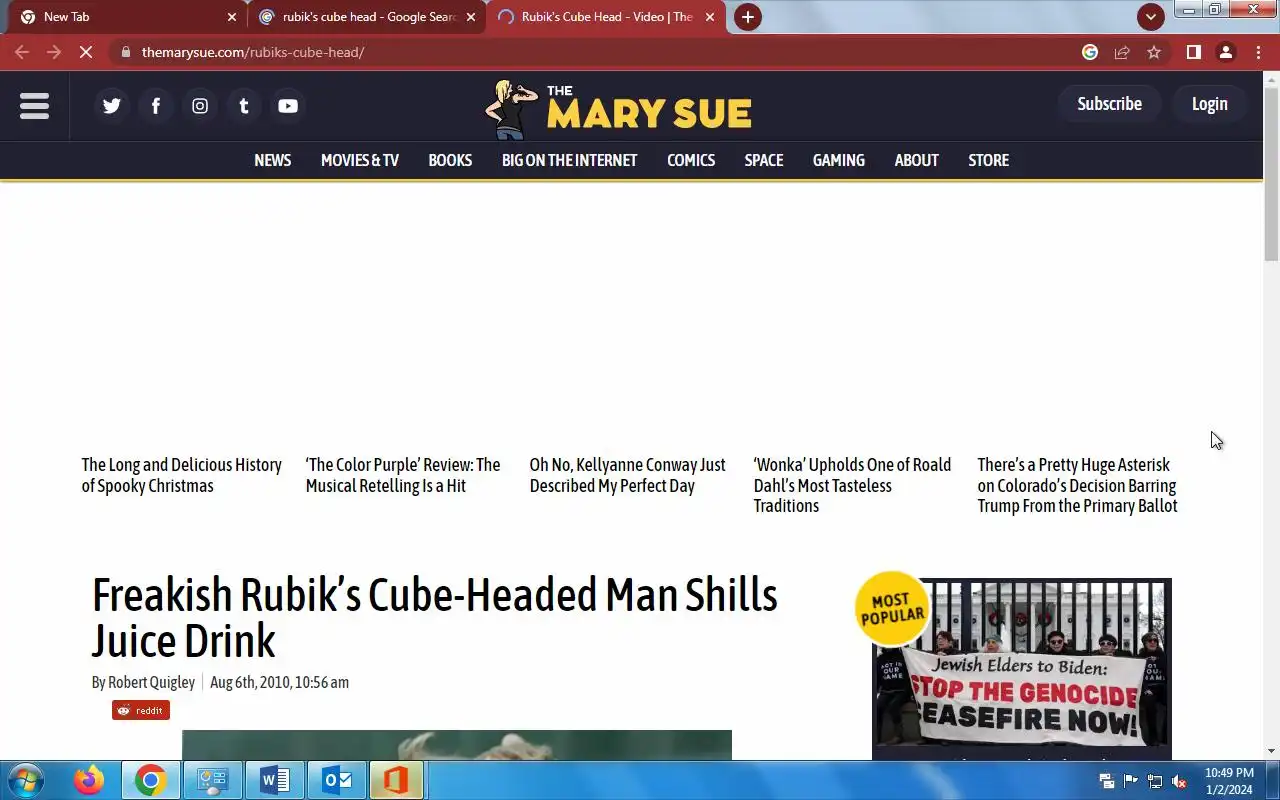The image size is (1280, 800).
Task: Open the STORE page
Action: click(x=989, y=160)
